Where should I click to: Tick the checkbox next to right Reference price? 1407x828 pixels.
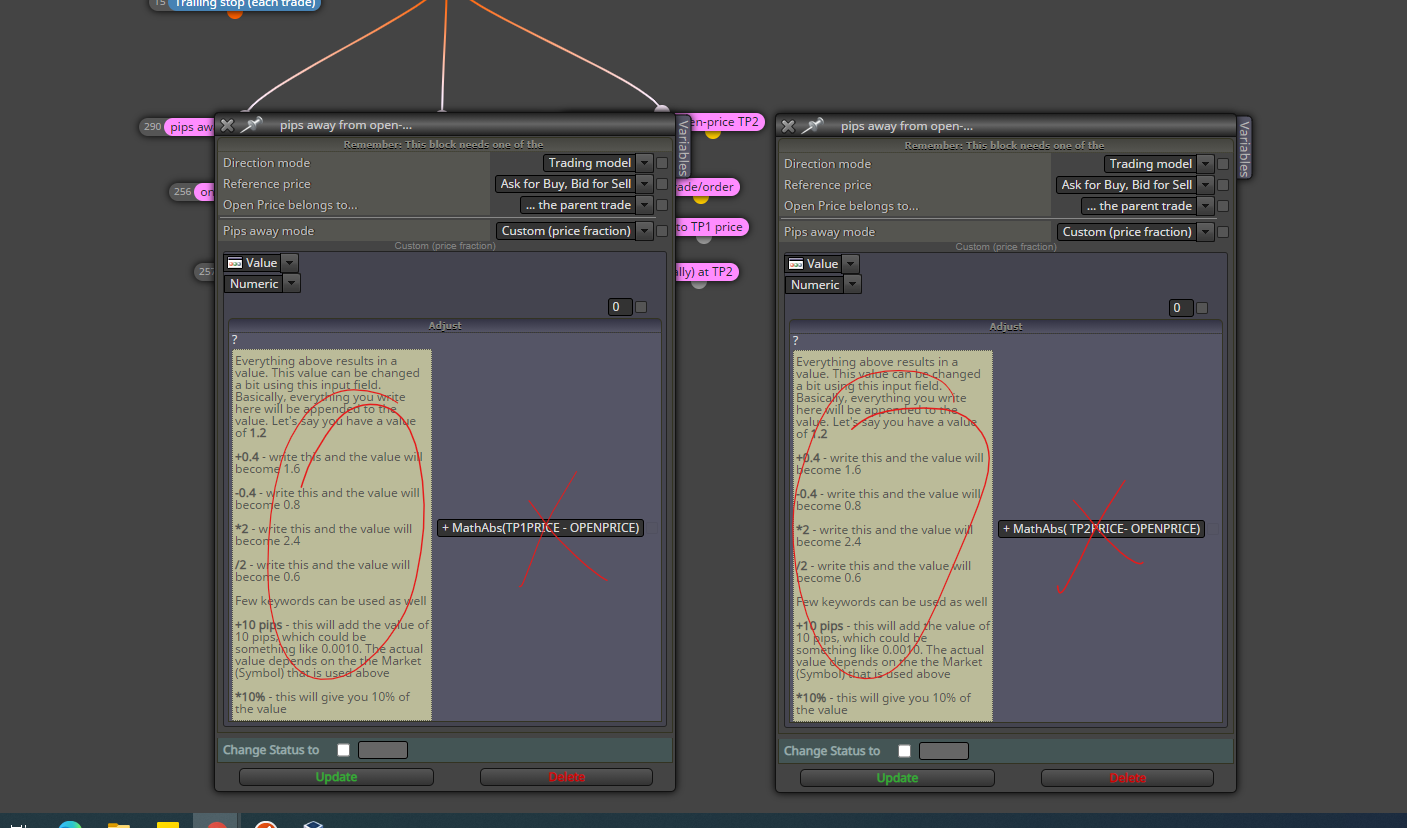click(x=1223, y=185)
